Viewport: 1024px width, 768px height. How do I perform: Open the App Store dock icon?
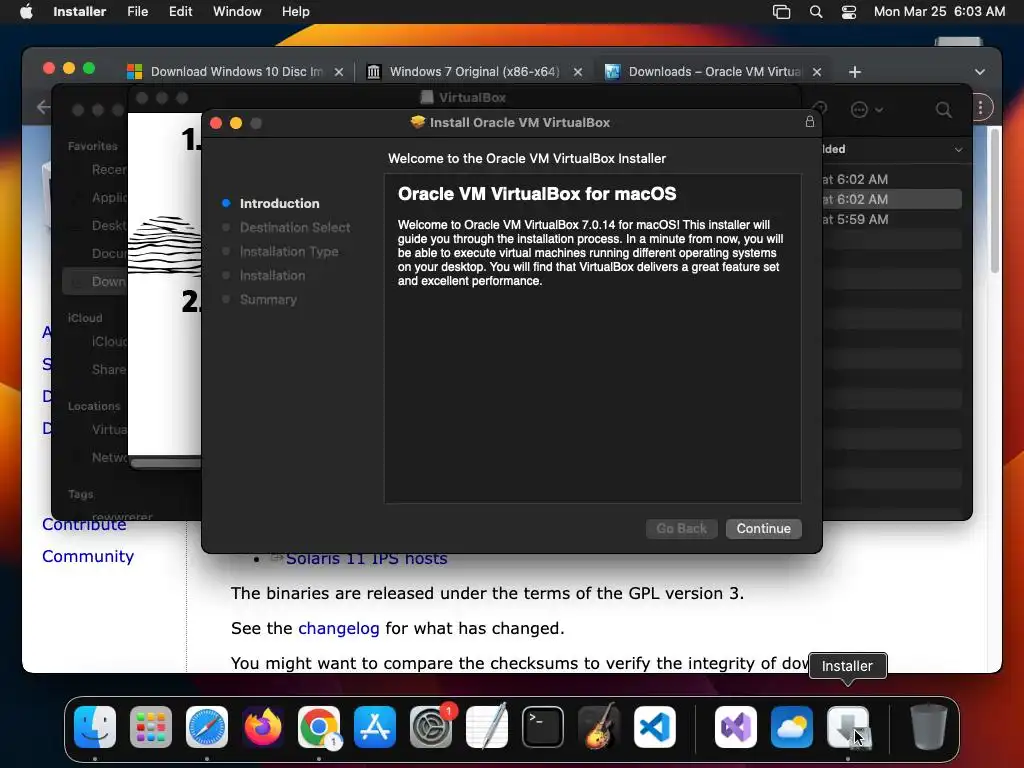(x=375, y=727)
